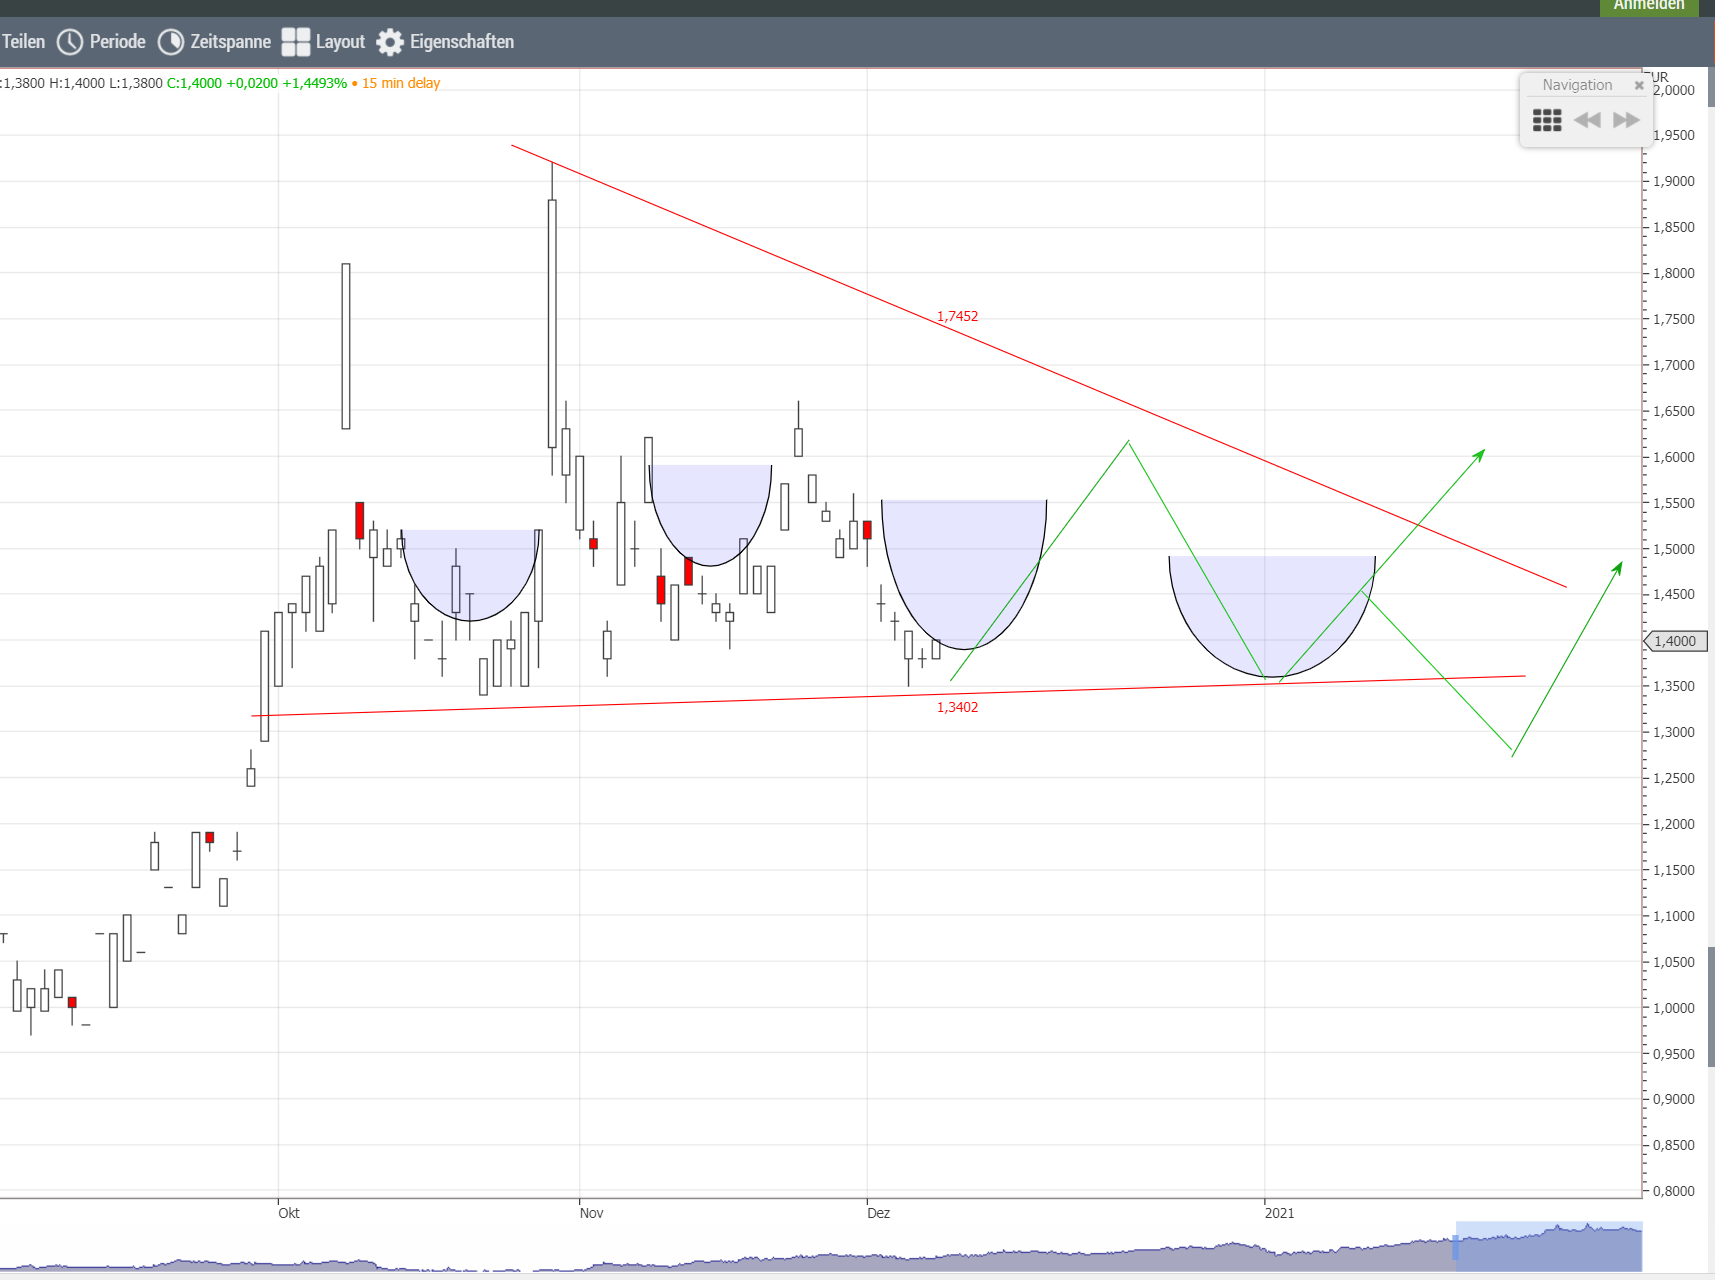Open the Layout dropdown menu
This screenshot has height=1280, width=1715.
tap(340, 42)
